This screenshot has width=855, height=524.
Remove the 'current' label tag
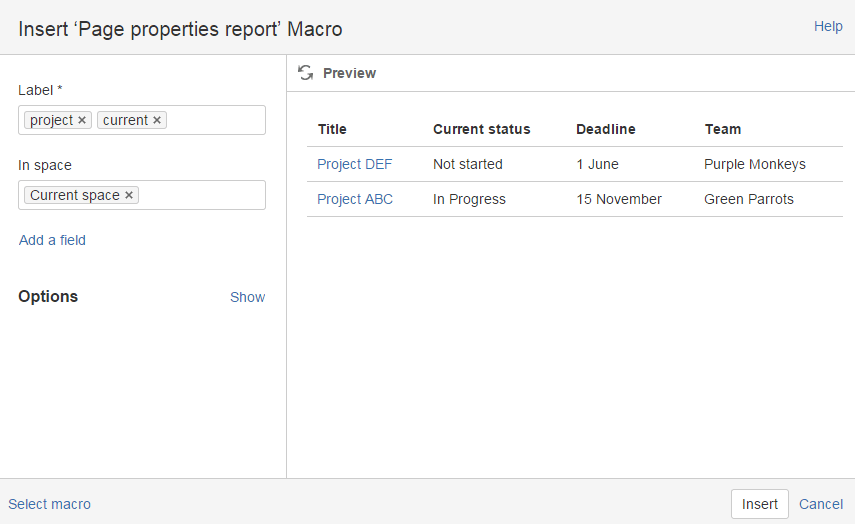pos(157,120)
